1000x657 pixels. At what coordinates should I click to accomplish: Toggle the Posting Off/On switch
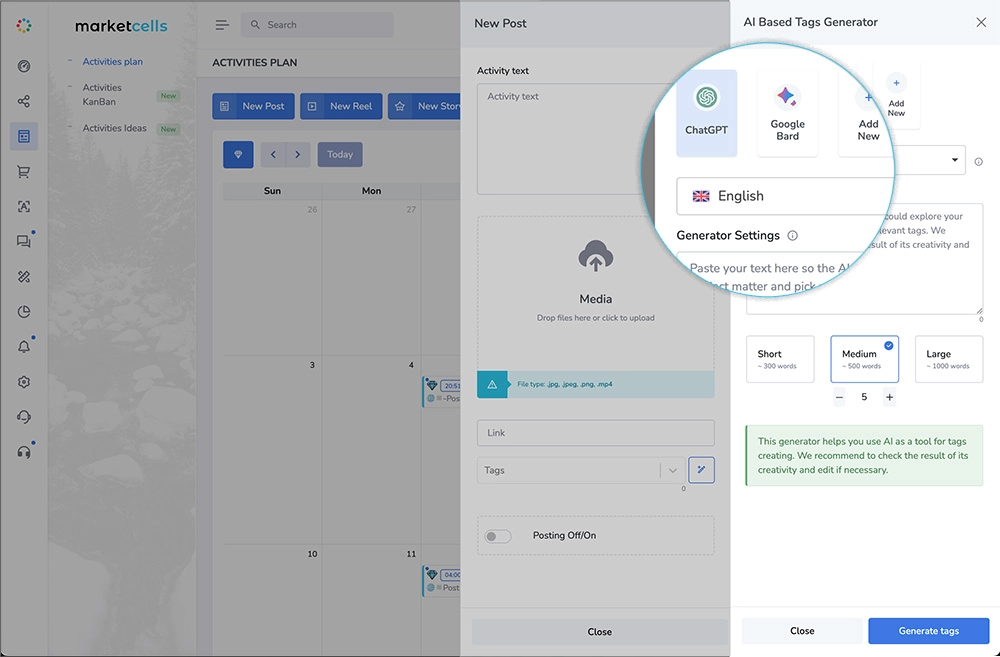pos(498,536)
